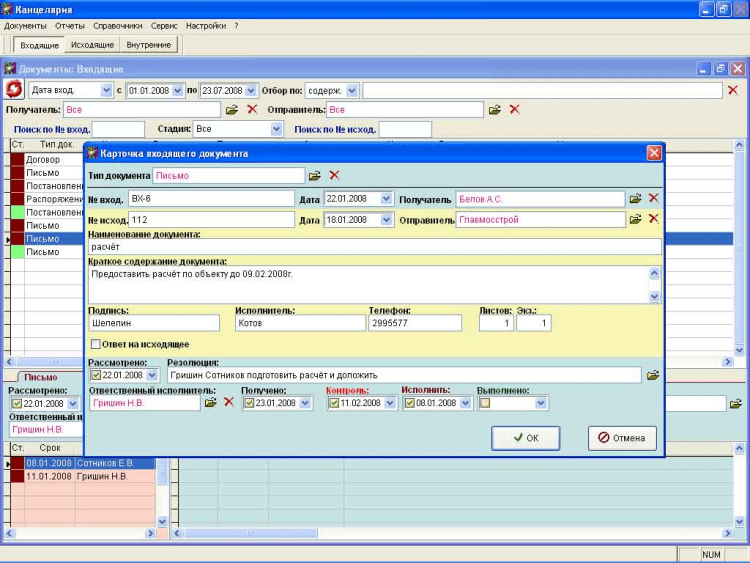Open the Стадия dropdown showing 'Все'
This screenshot has width=750, height=563.
tap(277, 129)
